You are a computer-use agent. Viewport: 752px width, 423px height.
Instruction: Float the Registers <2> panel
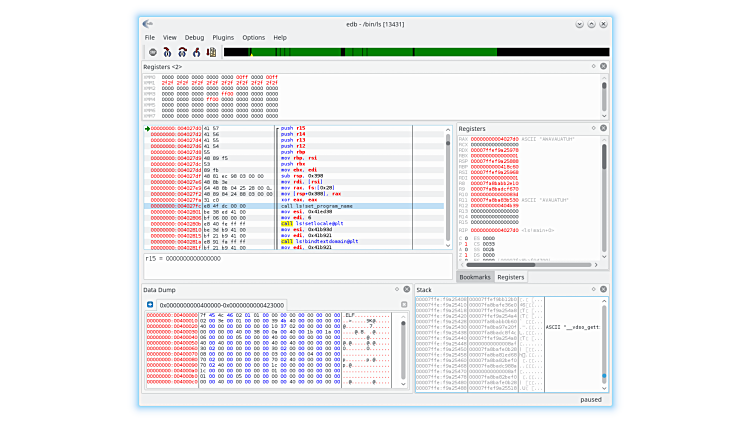tap(594, 66)
